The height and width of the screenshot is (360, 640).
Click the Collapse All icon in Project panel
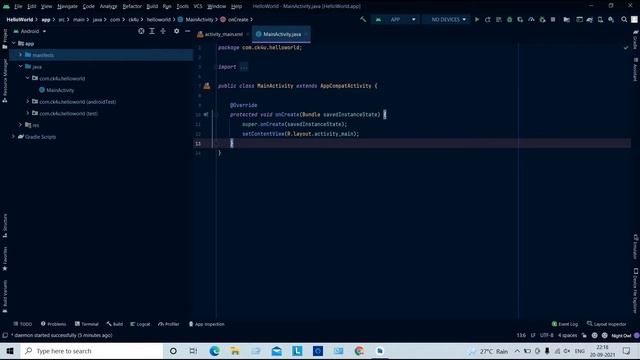(x=163, y=31)
